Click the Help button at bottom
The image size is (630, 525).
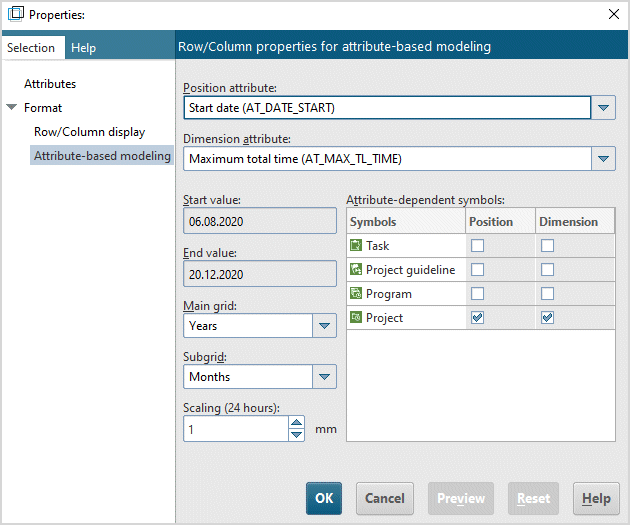596,498
